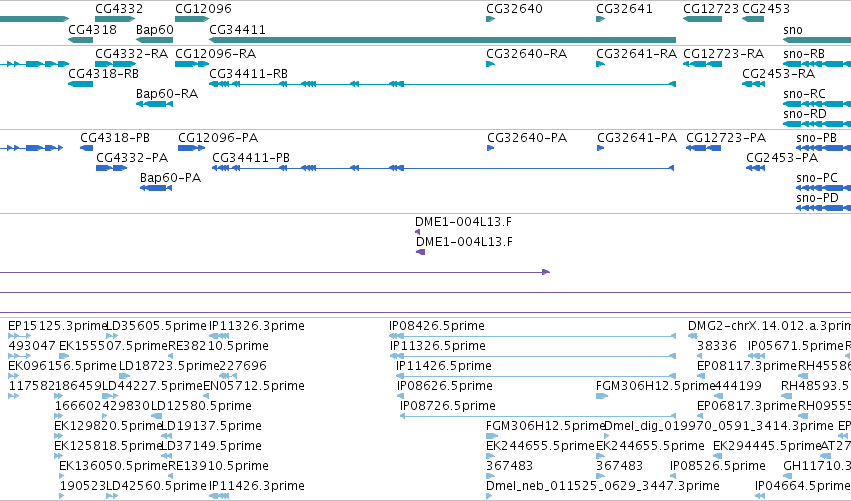
Task: Click transcript label CG32640-RA
Action: click(x=526, y=54)
